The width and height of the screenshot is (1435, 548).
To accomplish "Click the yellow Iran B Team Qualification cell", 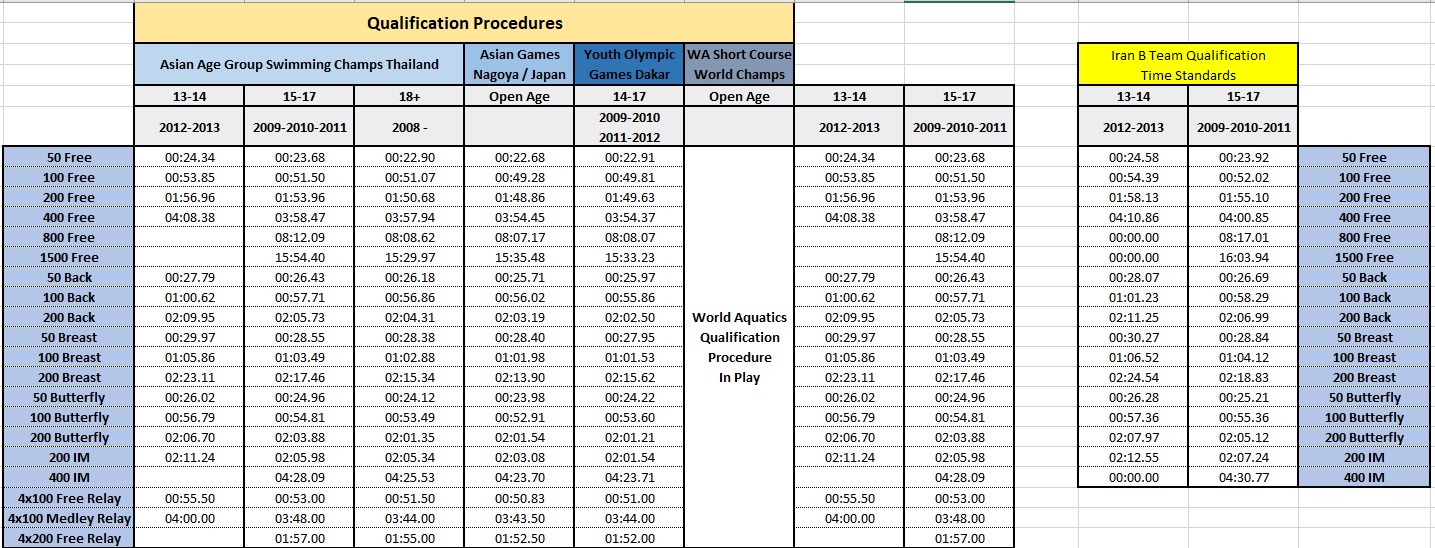I will 1188,64.
